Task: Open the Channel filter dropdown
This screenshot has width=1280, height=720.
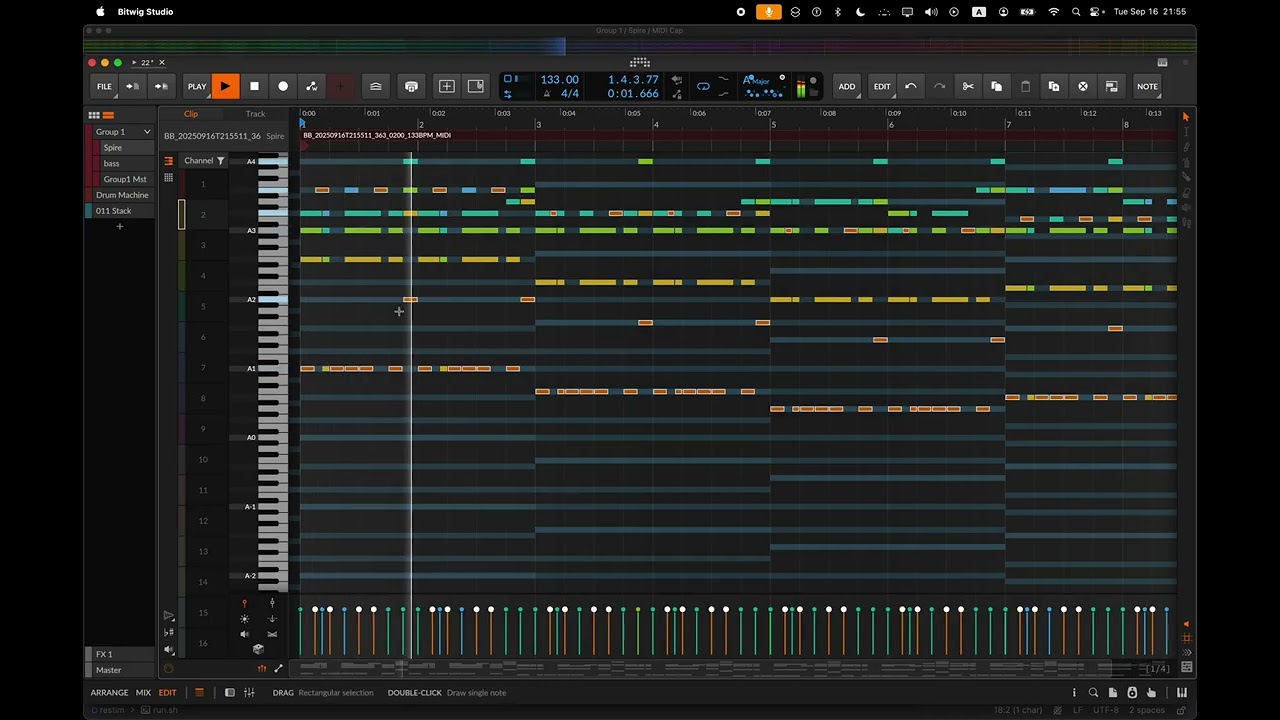Action: click(204, 161)
